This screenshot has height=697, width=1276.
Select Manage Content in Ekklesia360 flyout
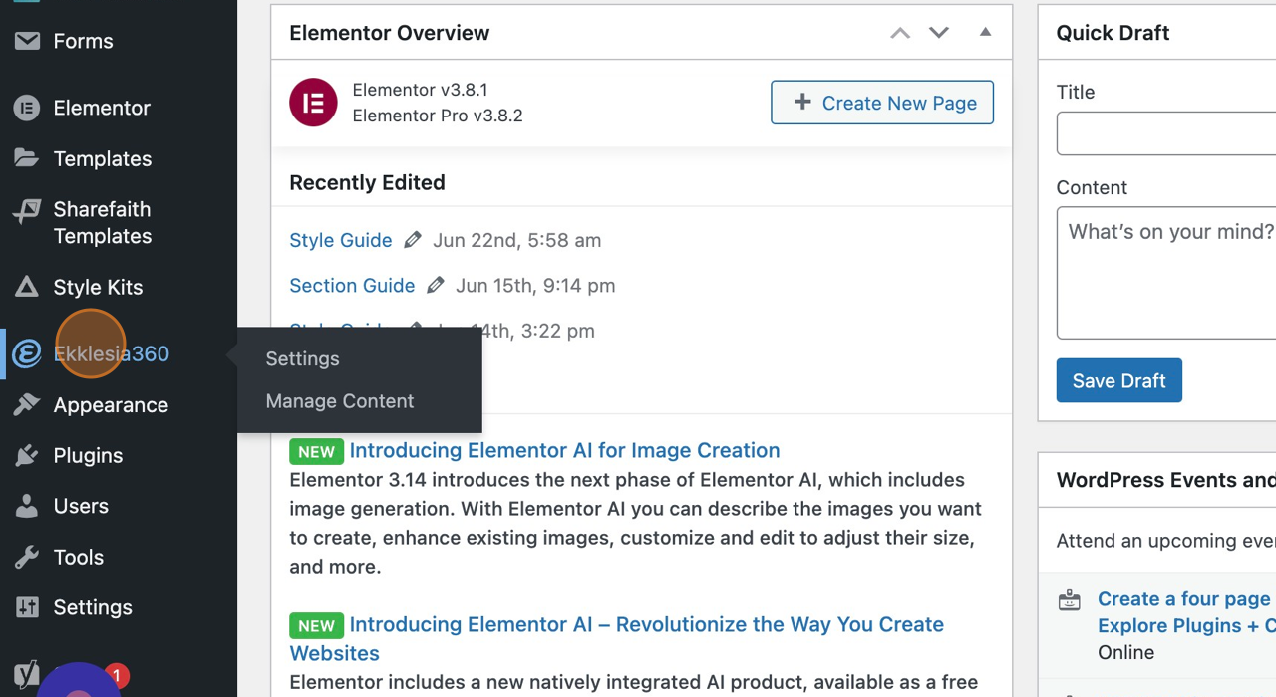point(339,400)
